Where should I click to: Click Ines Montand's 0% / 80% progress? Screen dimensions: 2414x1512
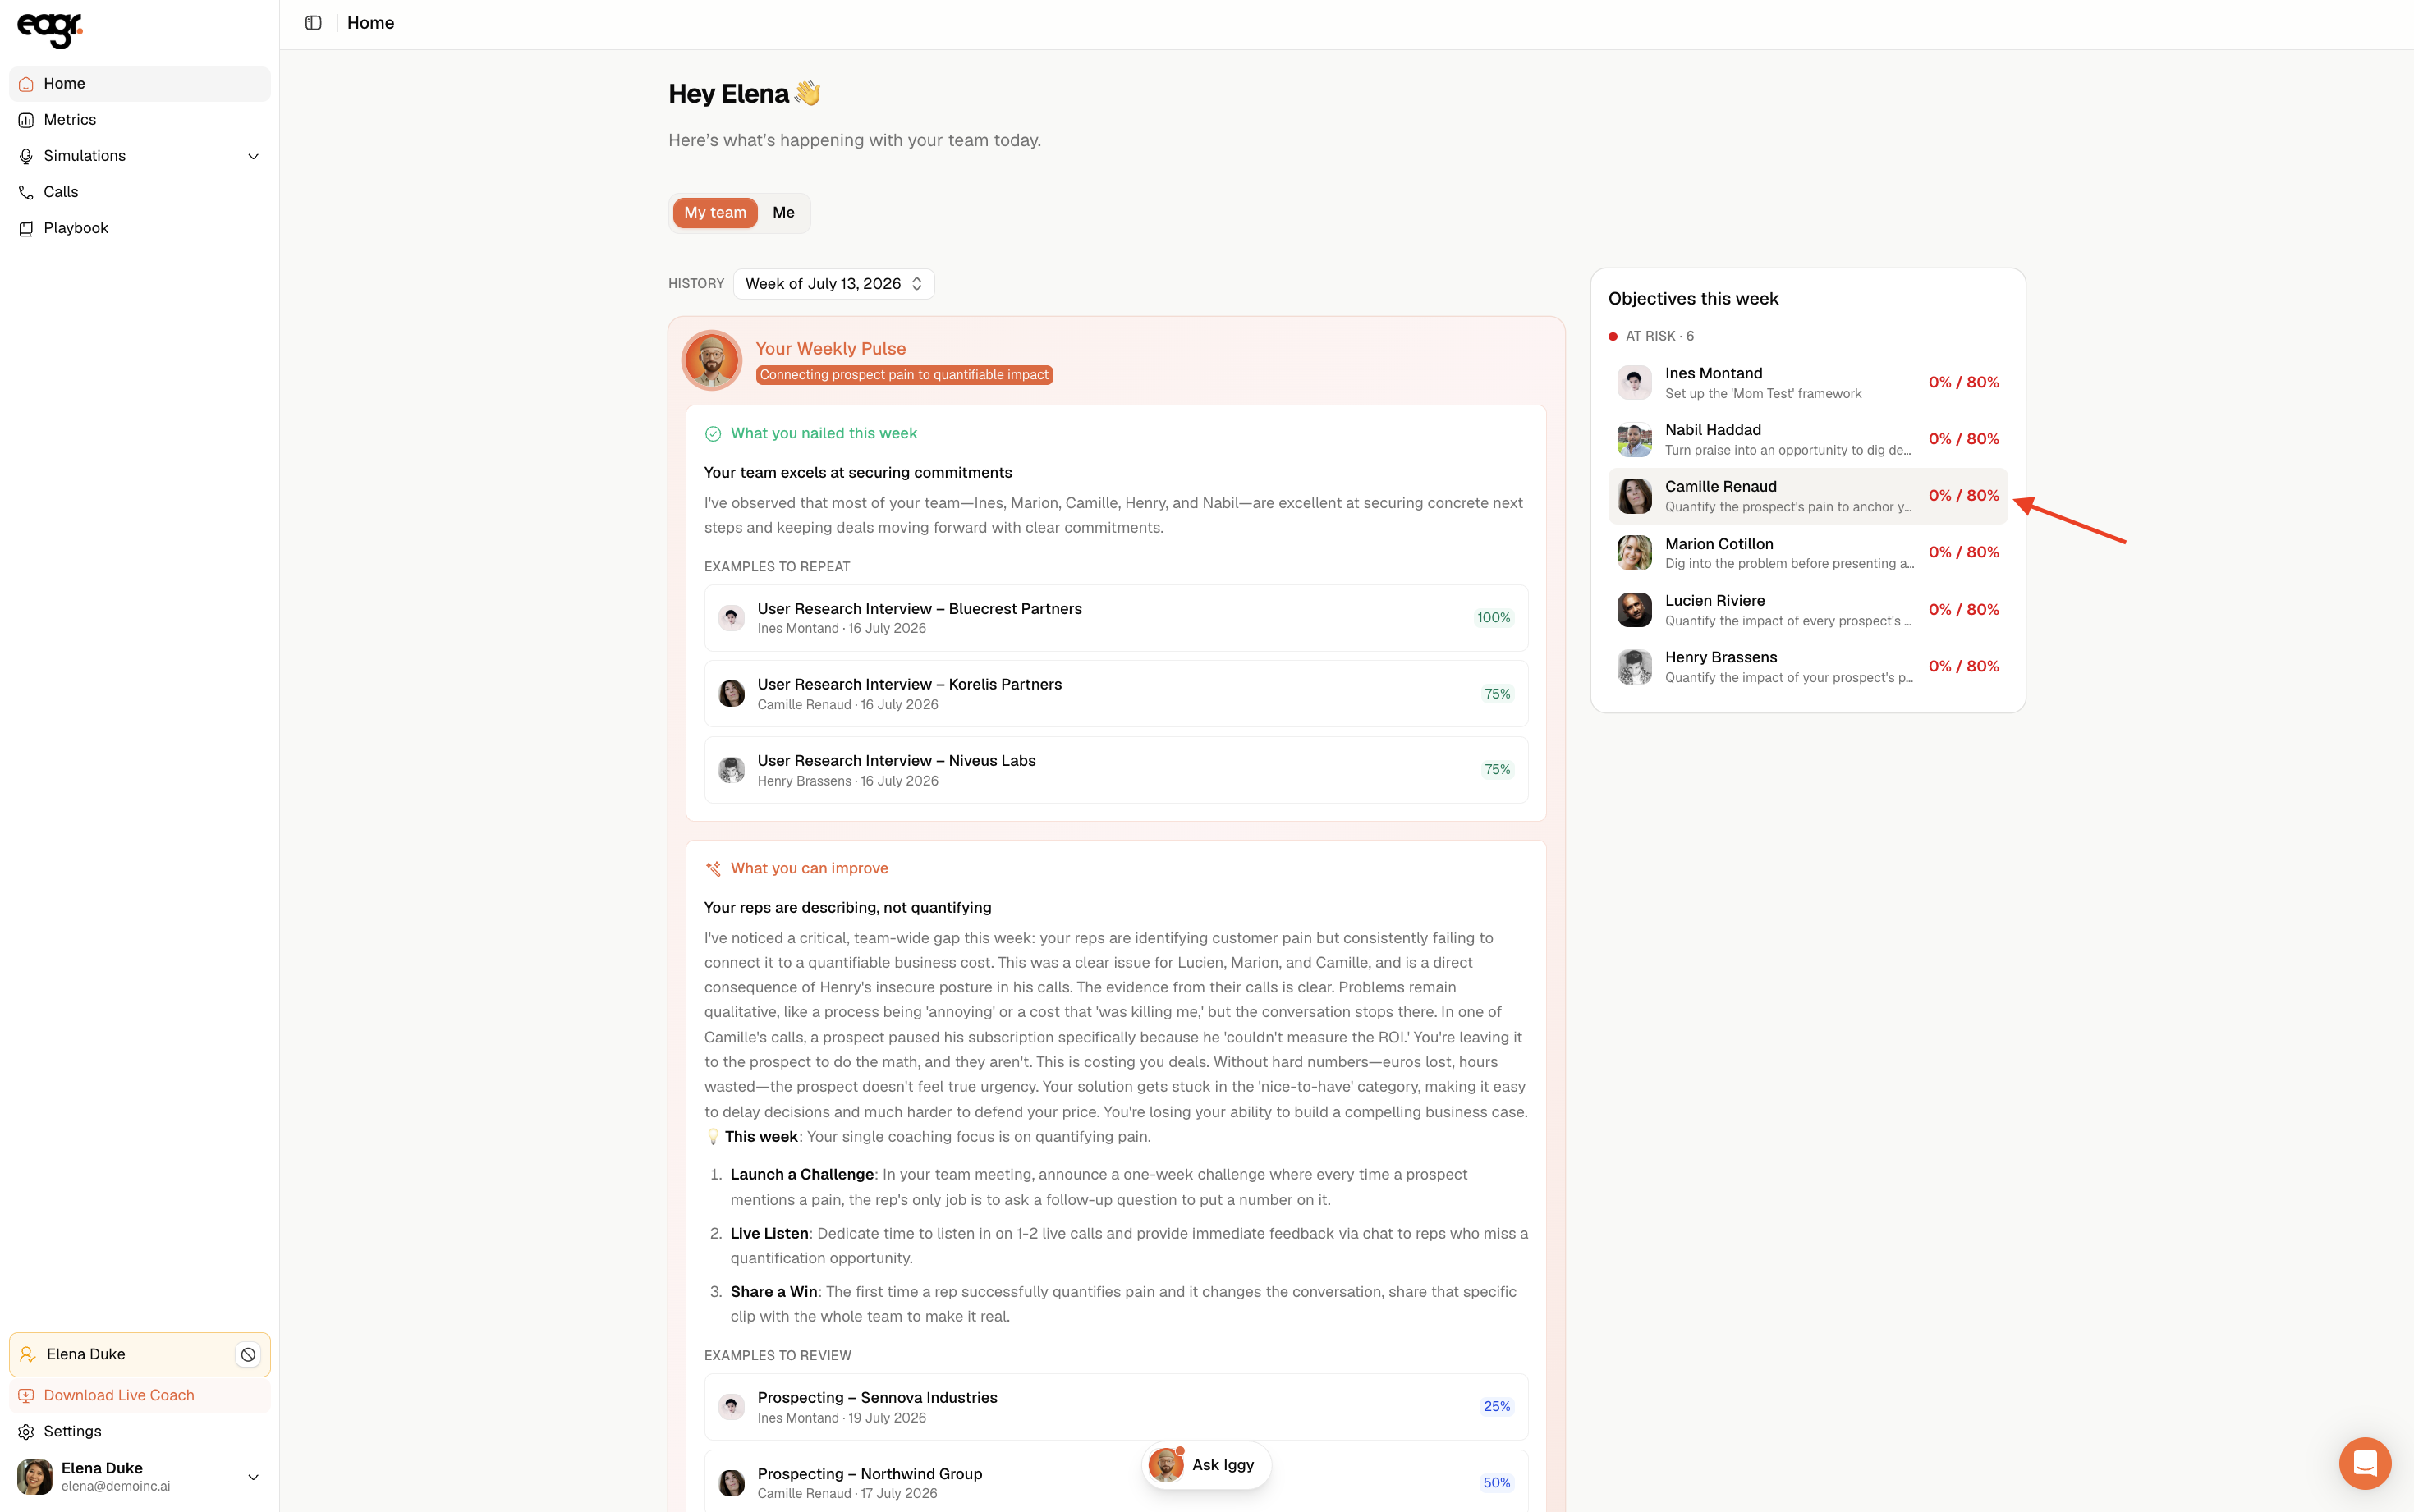[1963, 383]
